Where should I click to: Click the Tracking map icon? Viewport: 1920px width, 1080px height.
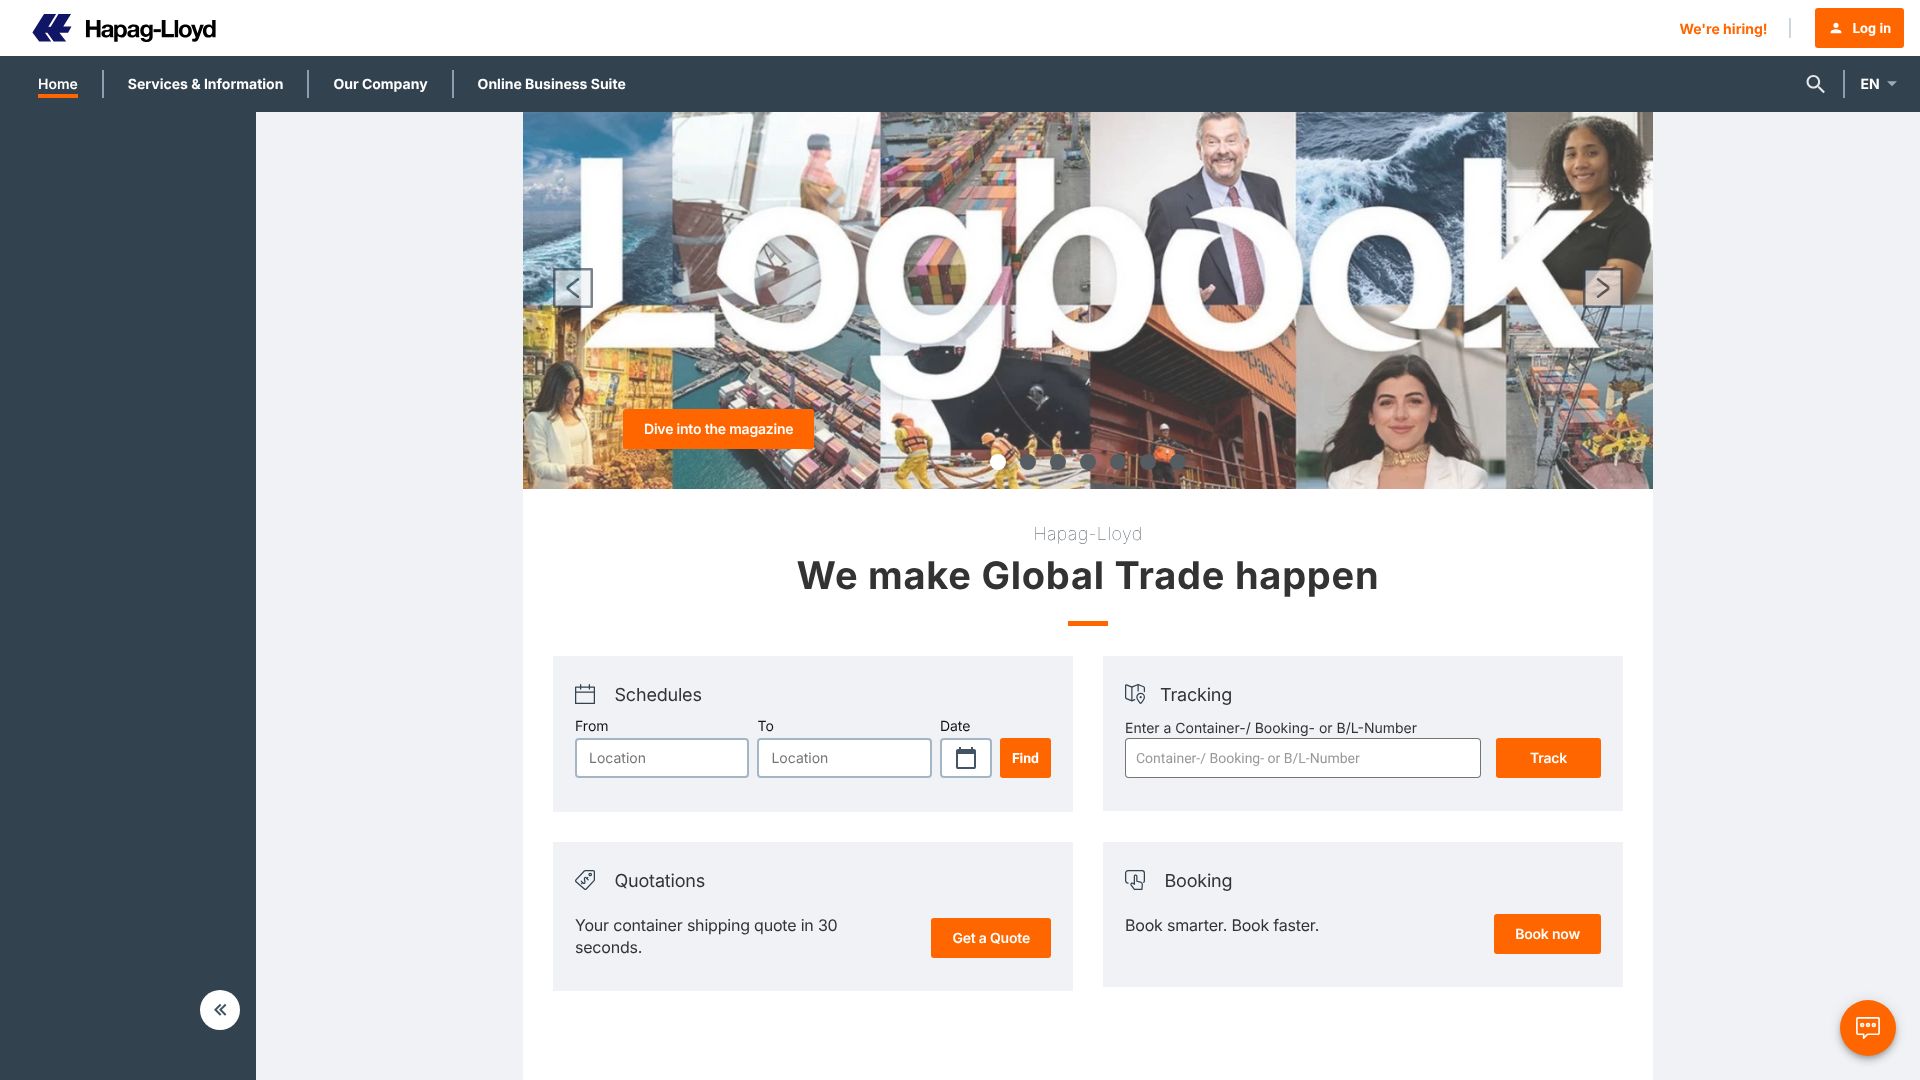tap(1135, 694)
